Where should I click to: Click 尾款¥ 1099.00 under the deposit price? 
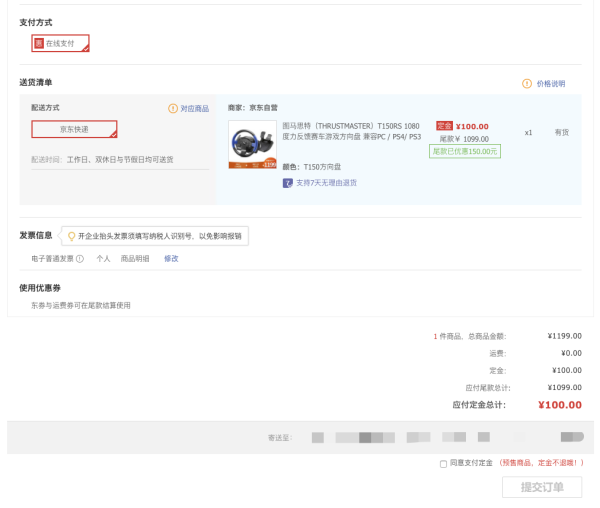(464, 139)
